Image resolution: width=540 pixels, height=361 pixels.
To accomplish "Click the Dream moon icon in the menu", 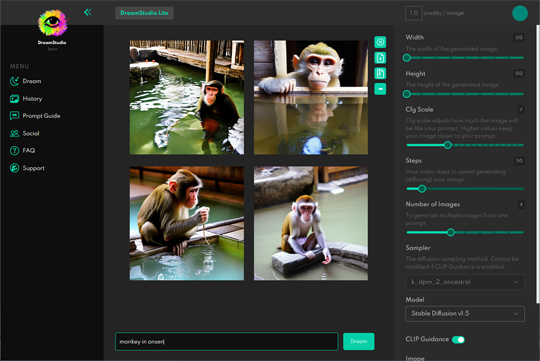I will pyautogui.click(x=14, y=81).
